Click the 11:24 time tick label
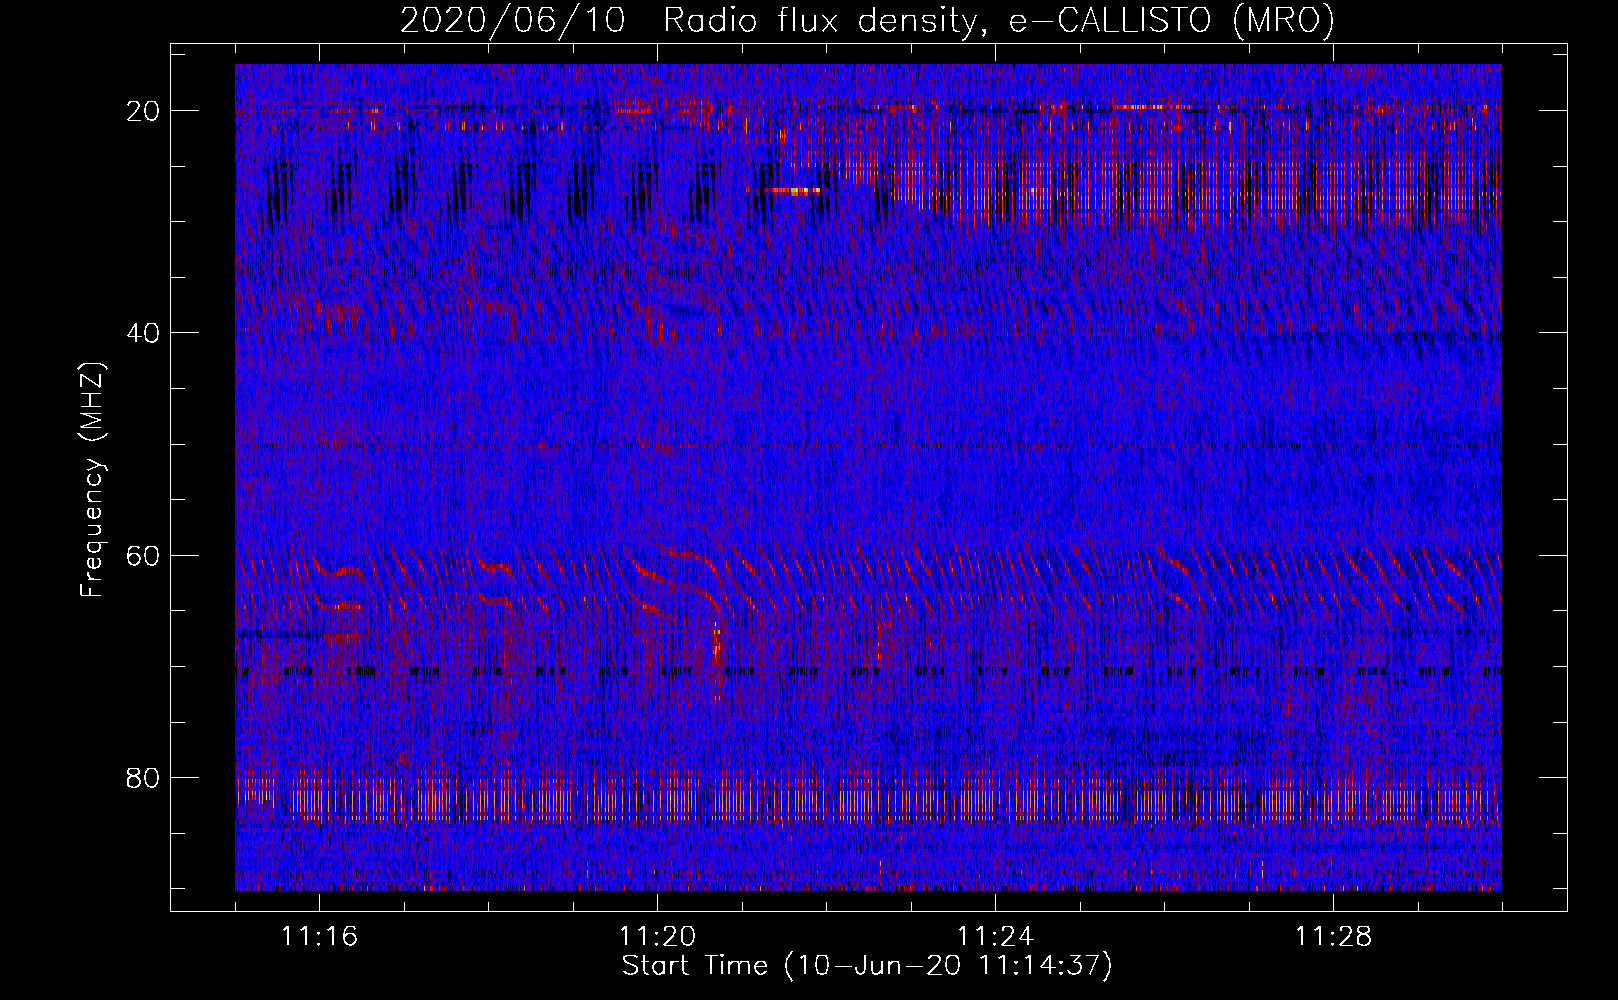Image resolution: width=1618 pixels, height=1000 pixels. [995, 937]
